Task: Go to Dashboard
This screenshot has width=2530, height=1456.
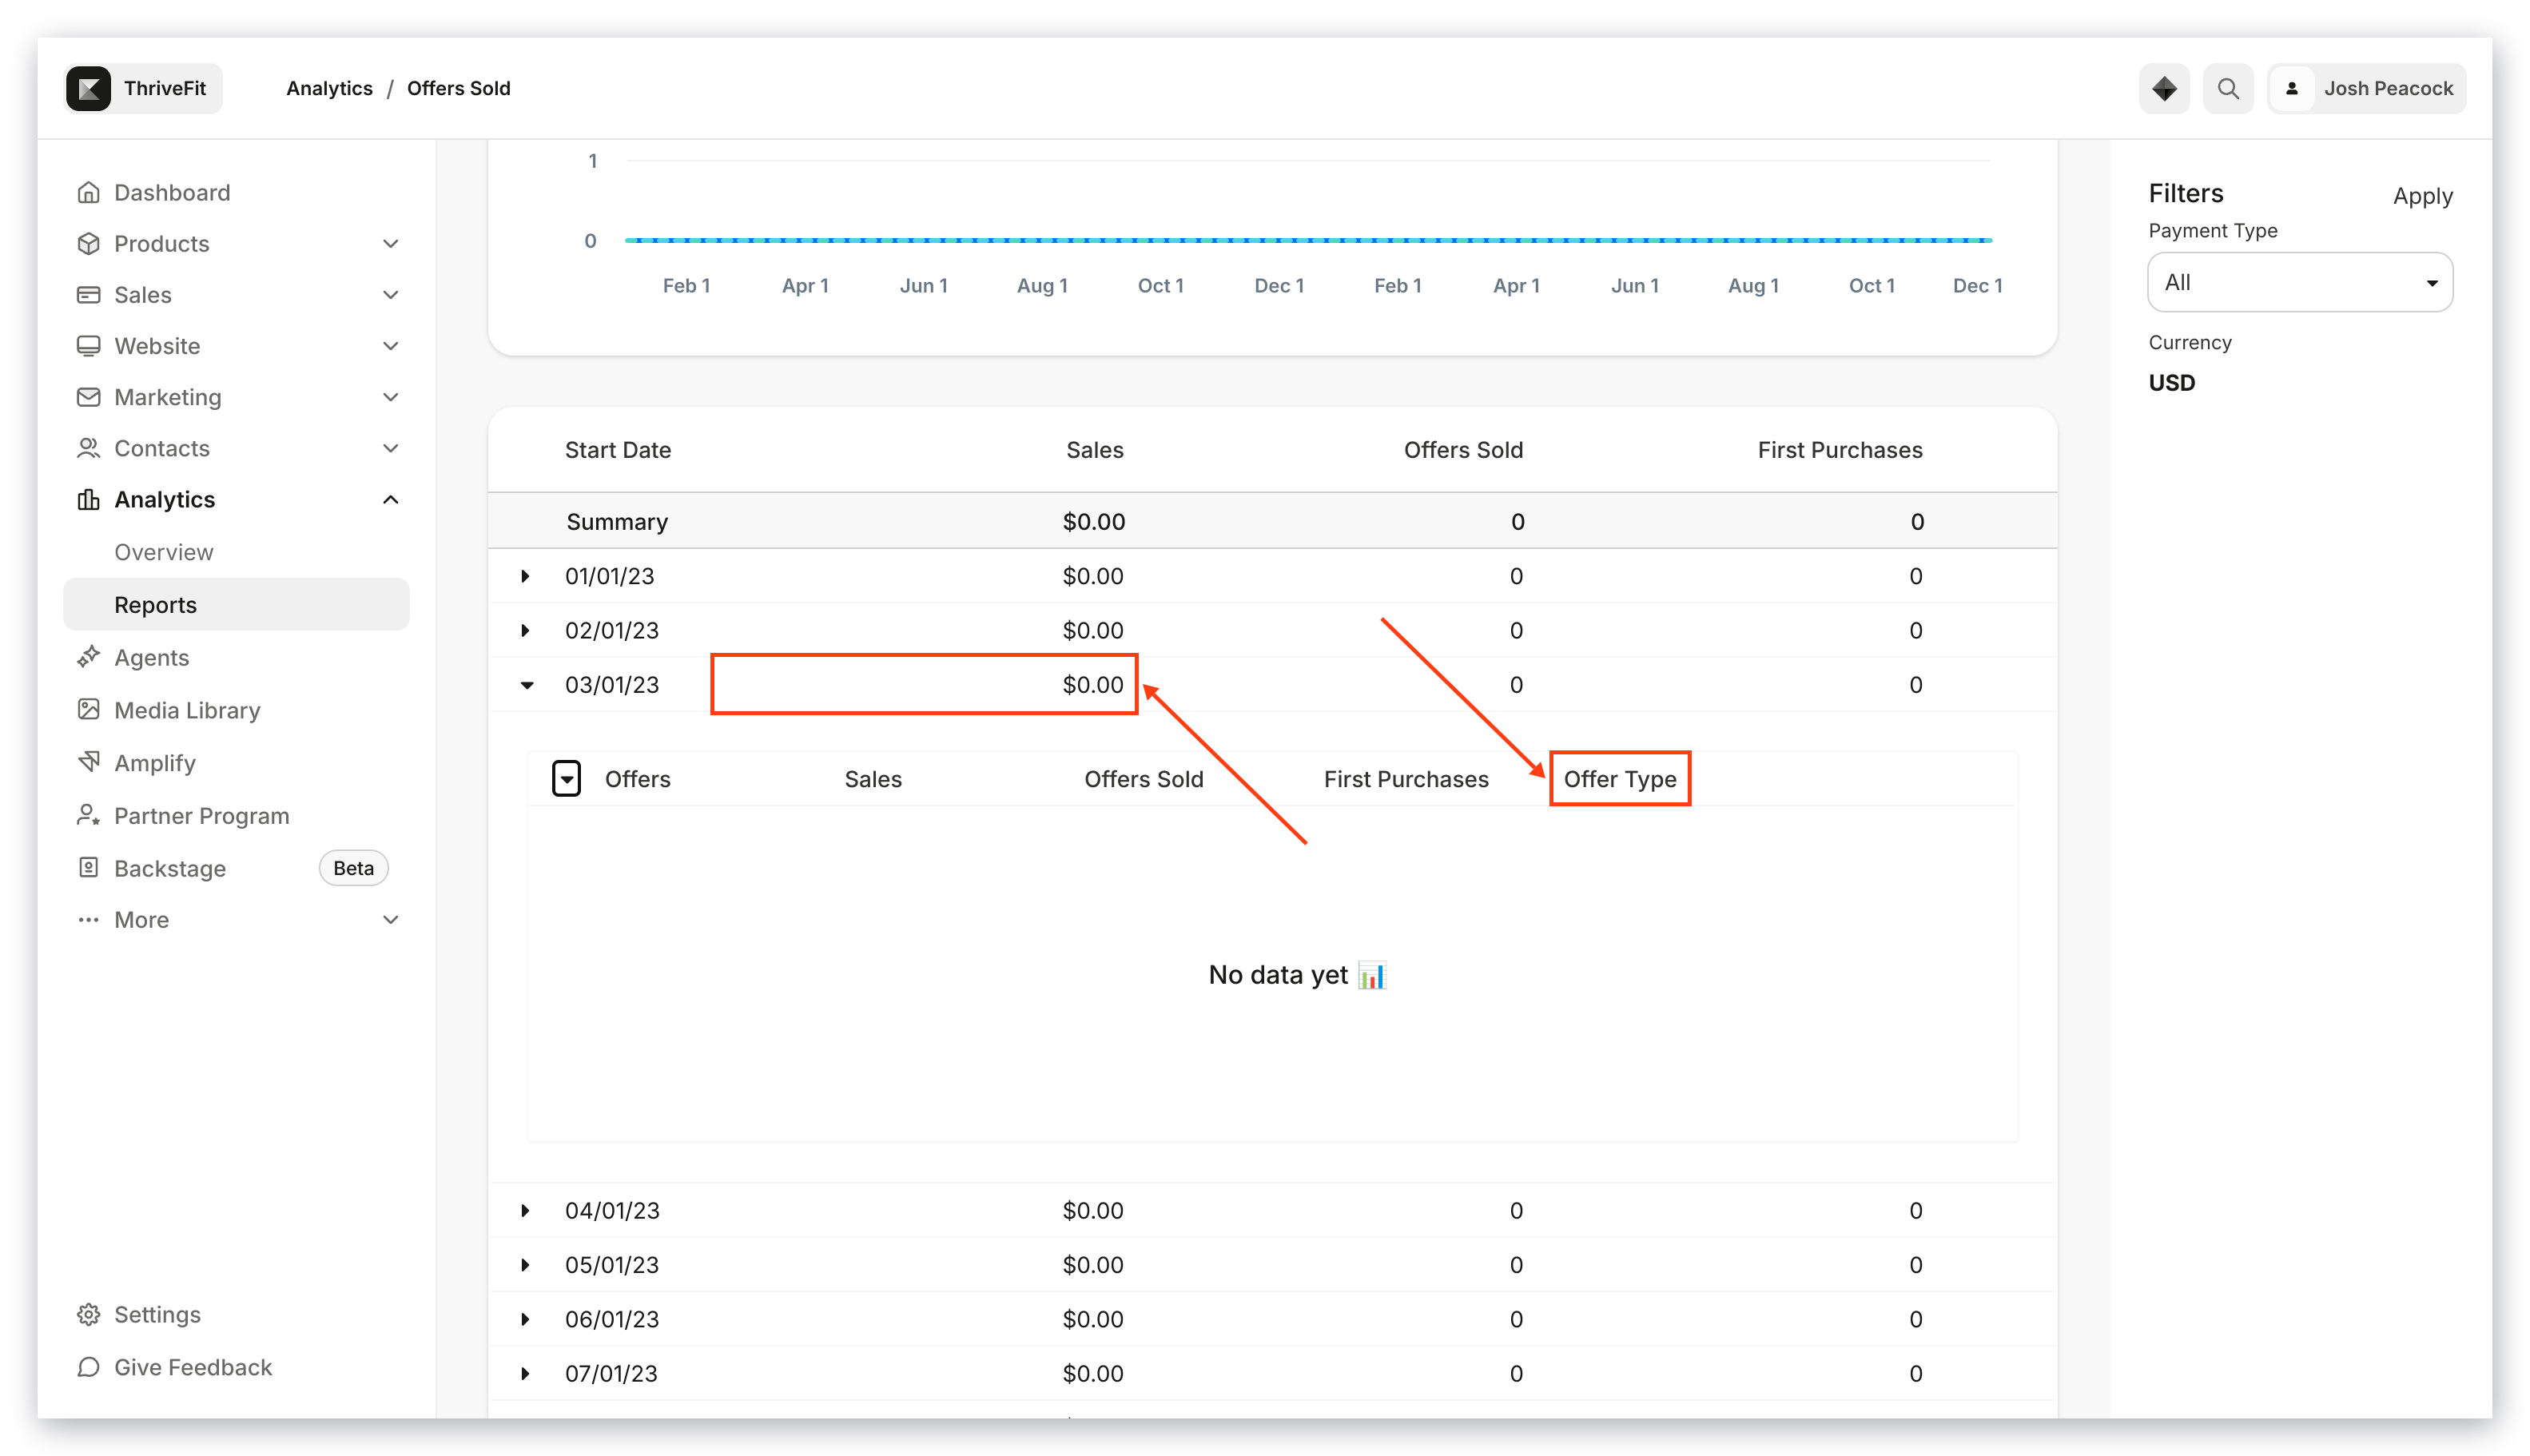Action: [x=172, y=192]
